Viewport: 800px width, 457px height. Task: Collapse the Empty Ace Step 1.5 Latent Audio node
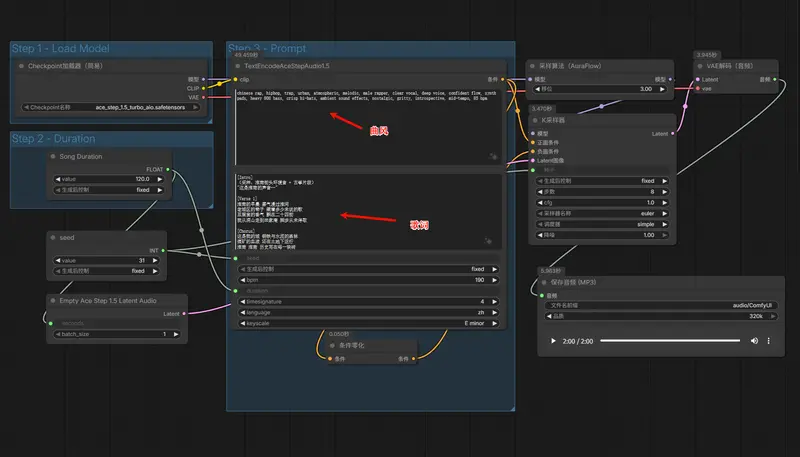(53, 301)
